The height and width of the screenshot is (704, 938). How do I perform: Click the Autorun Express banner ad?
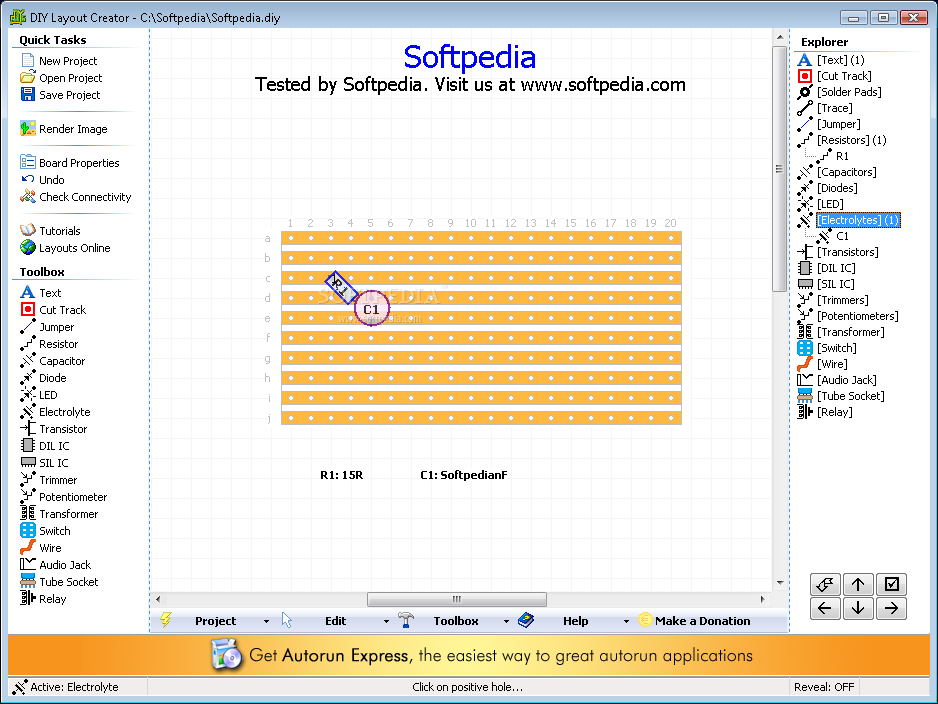click(469, 656)
